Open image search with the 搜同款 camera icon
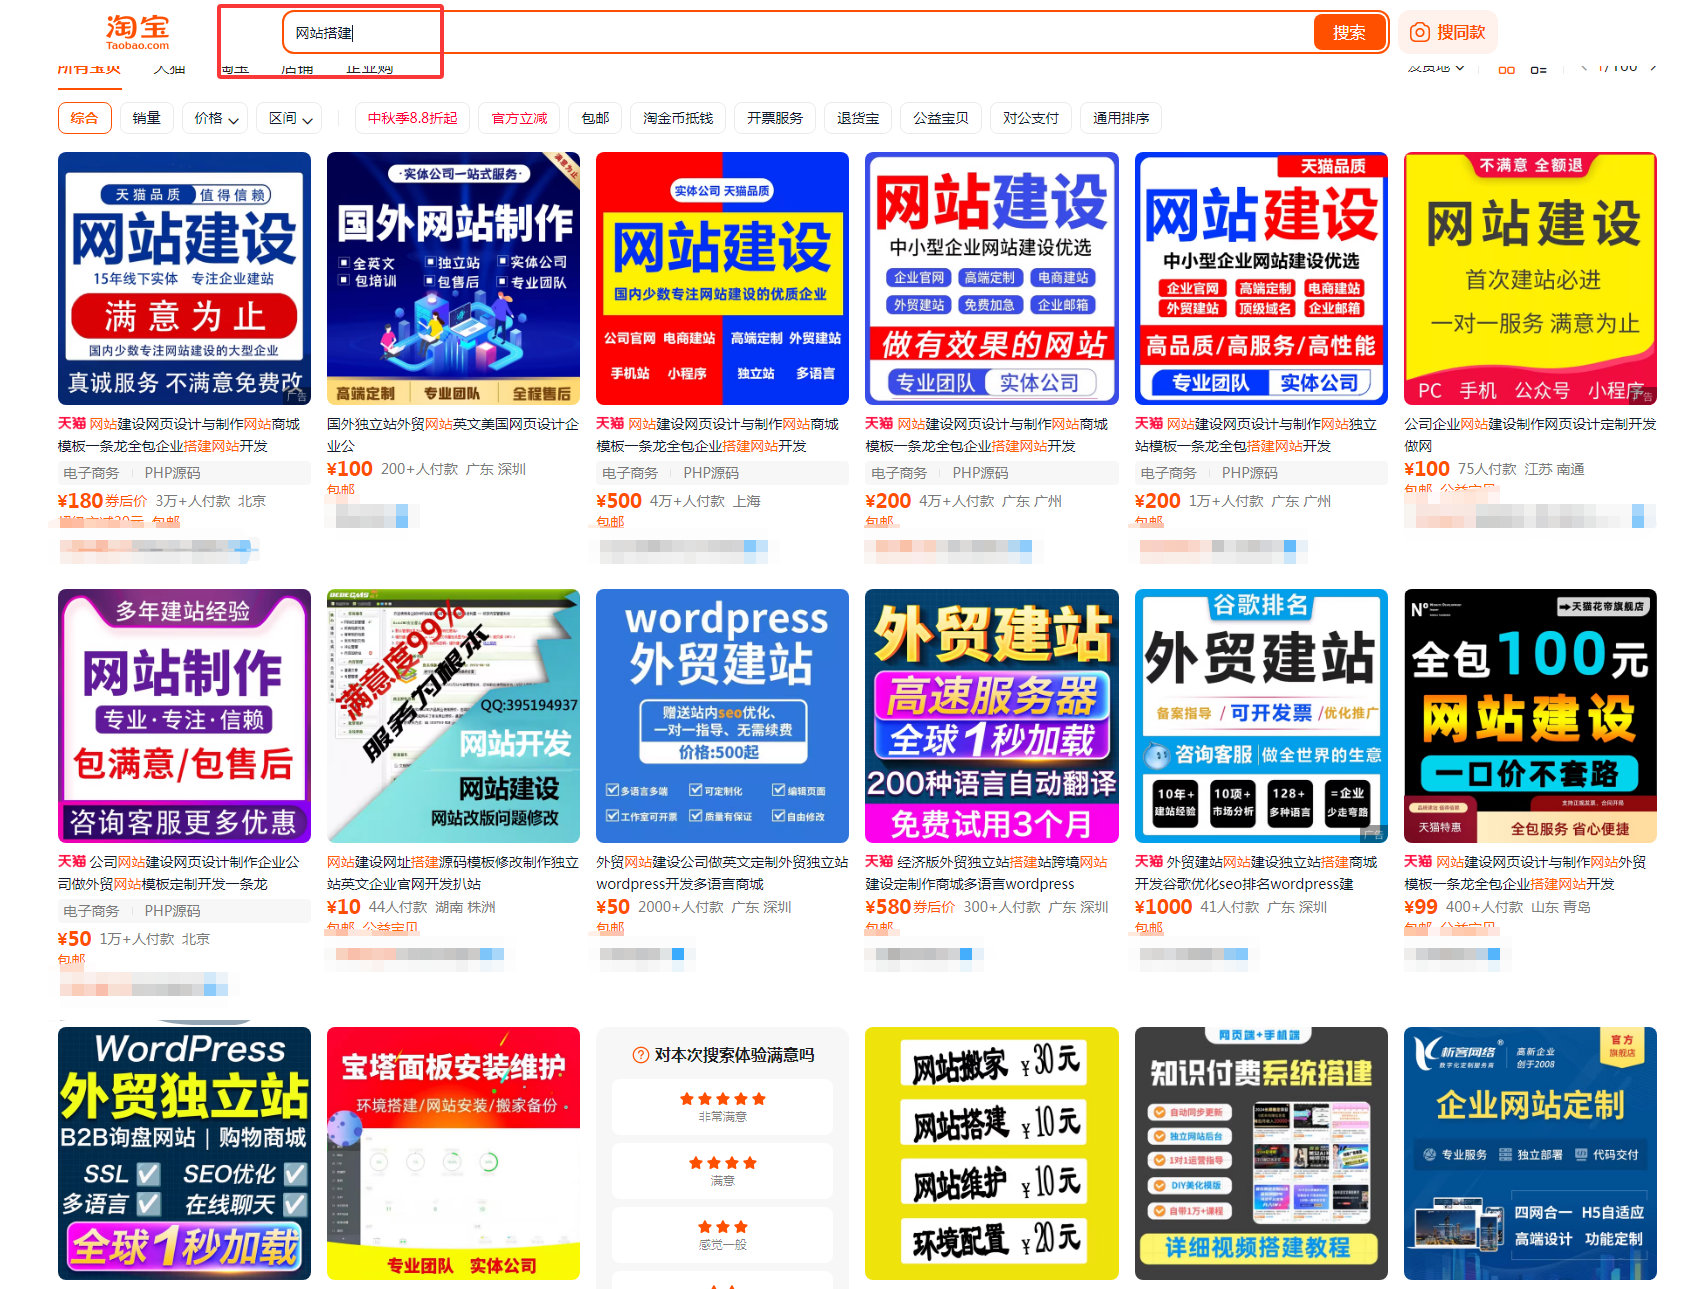 (1419, 31)
